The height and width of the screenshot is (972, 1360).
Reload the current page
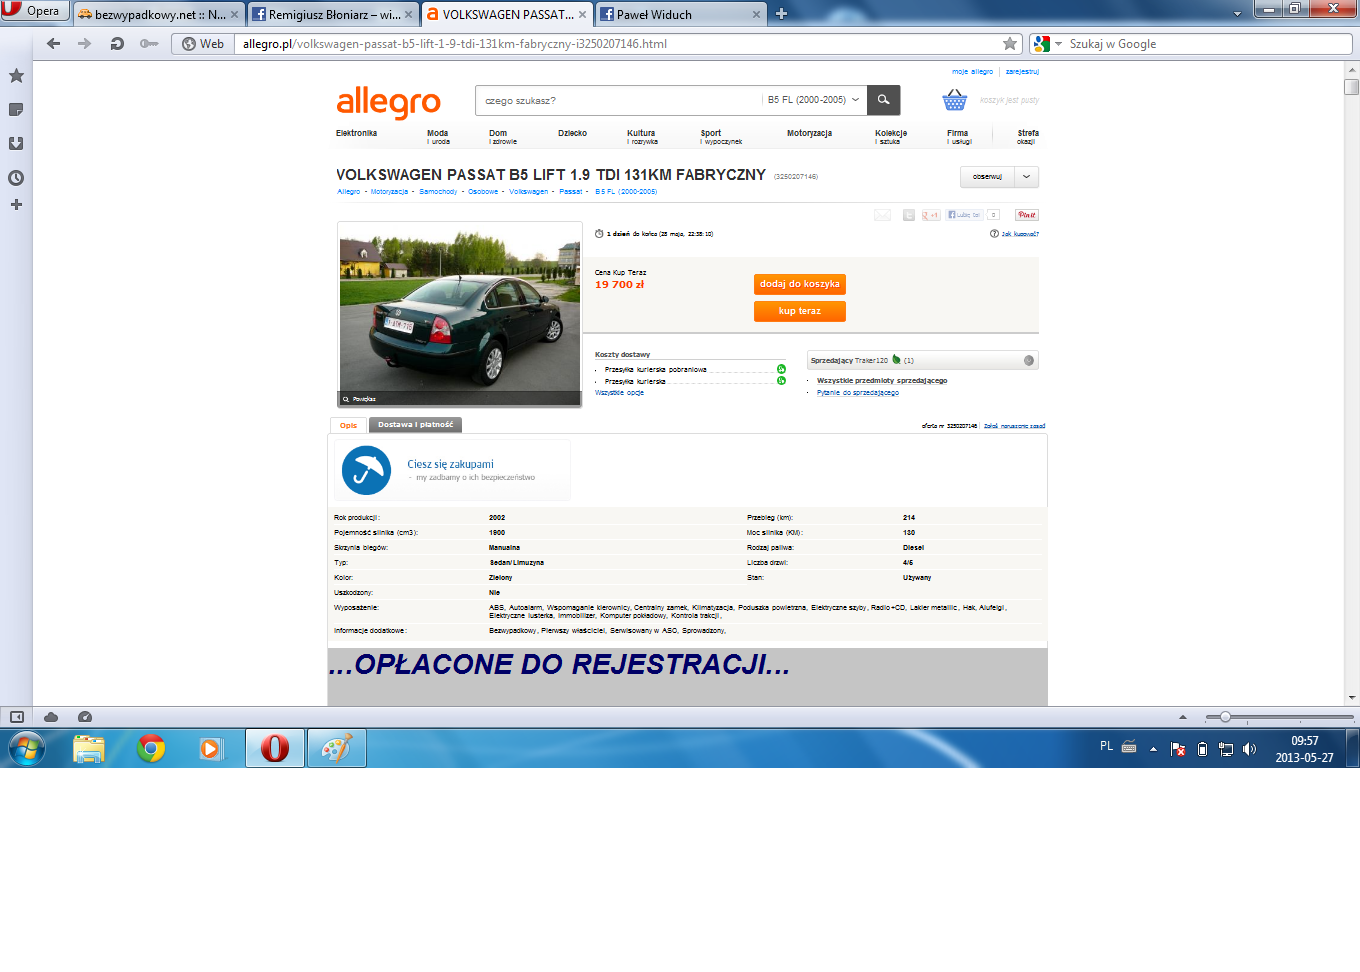(x=117, y=44)
